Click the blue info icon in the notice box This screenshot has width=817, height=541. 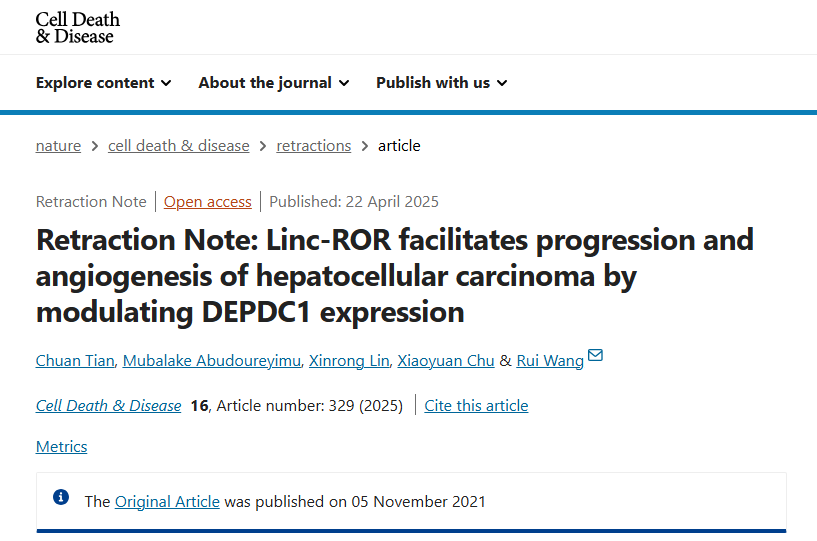pyautogui.click(x=61, y=497)
